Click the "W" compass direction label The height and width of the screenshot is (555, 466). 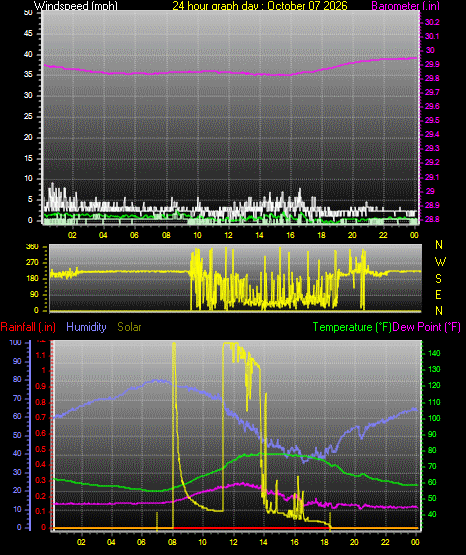[440, 262]
